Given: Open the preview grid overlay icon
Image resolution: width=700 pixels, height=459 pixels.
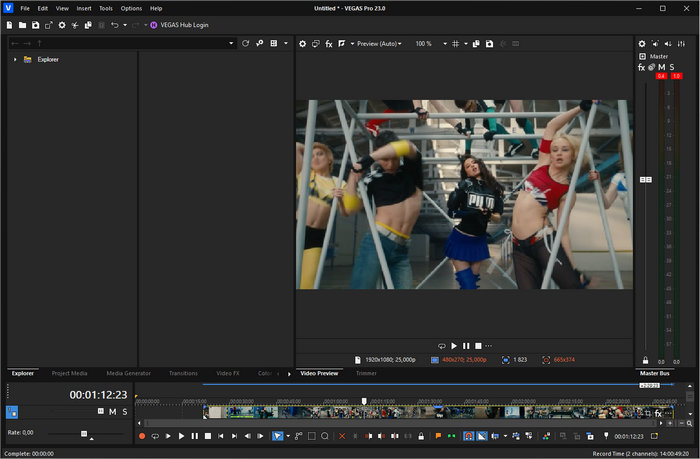Looking at the screenshot, I should 455,44.
